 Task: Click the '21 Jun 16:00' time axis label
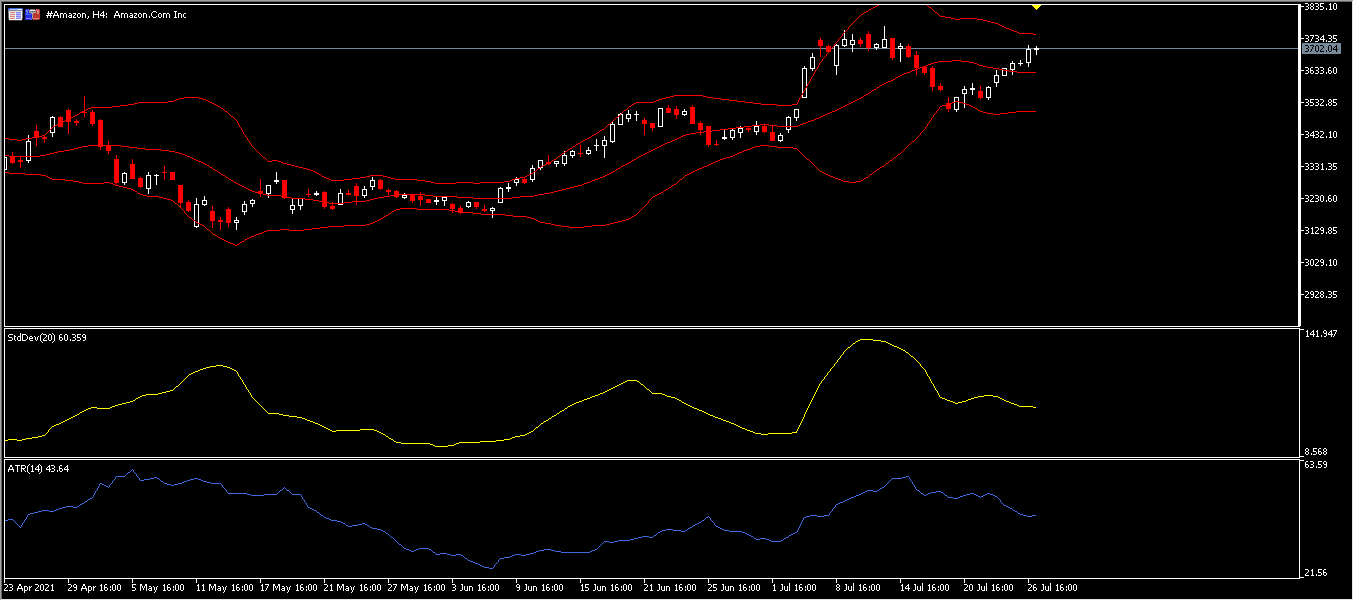(x=671, y=588)
